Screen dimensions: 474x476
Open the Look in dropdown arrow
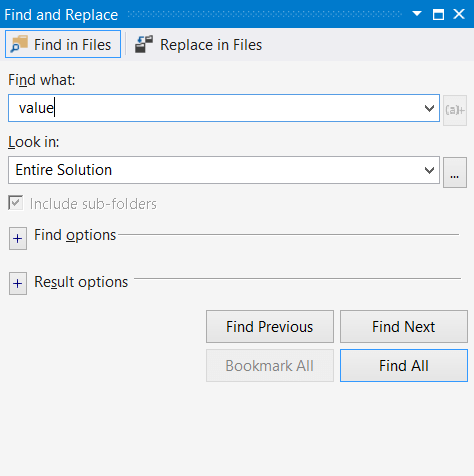[x=429, y=170]
